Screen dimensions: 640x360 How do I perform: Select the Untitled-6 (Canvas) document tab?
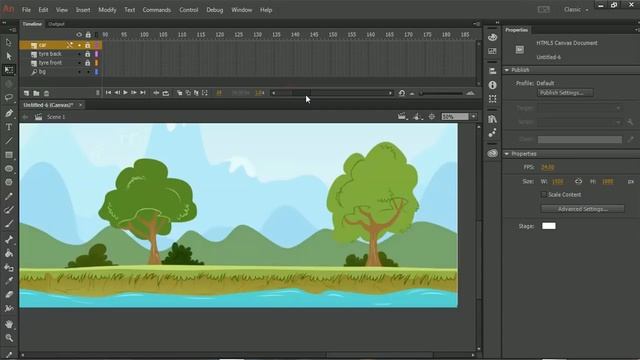[48, 105]
